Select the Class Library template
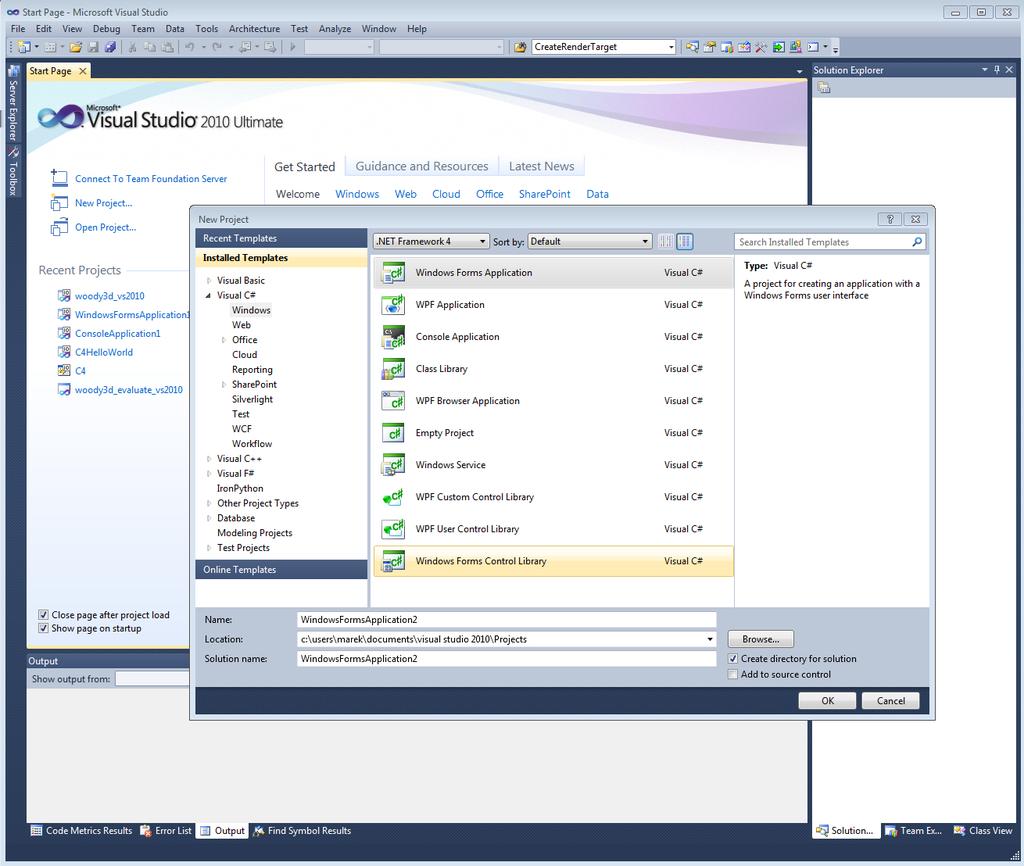This screenshot has height=866, width=1024. pyautogui.click(x=553, y=369)
